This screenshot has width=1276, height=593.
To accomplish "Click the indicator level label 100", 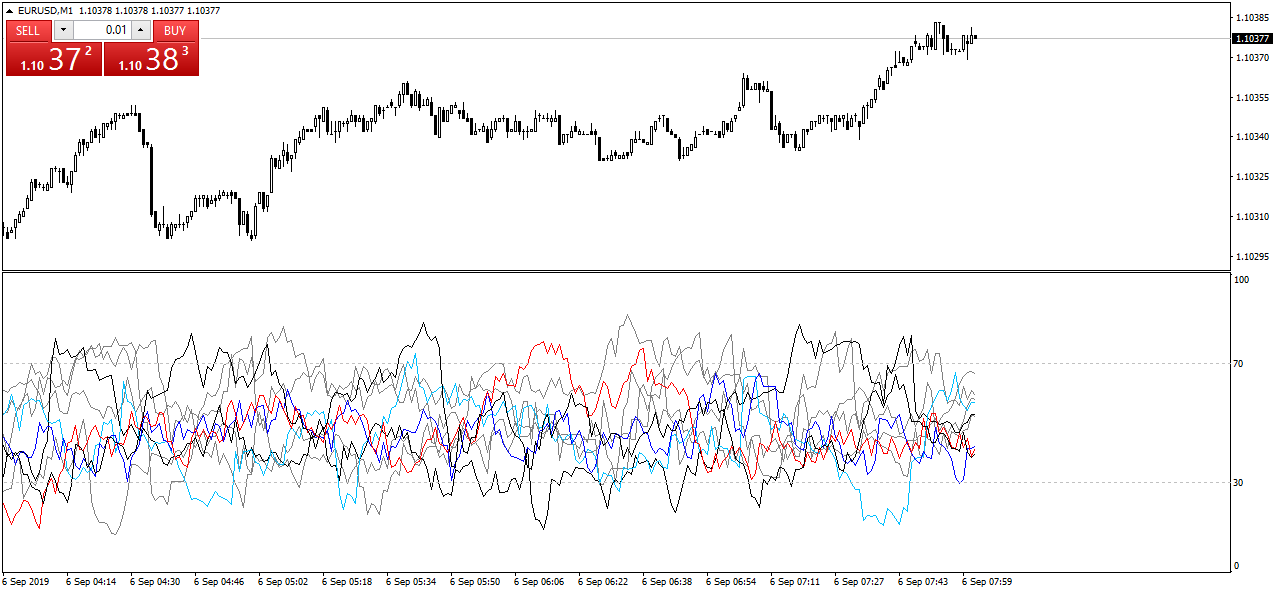I will (x=1243, y=280).
